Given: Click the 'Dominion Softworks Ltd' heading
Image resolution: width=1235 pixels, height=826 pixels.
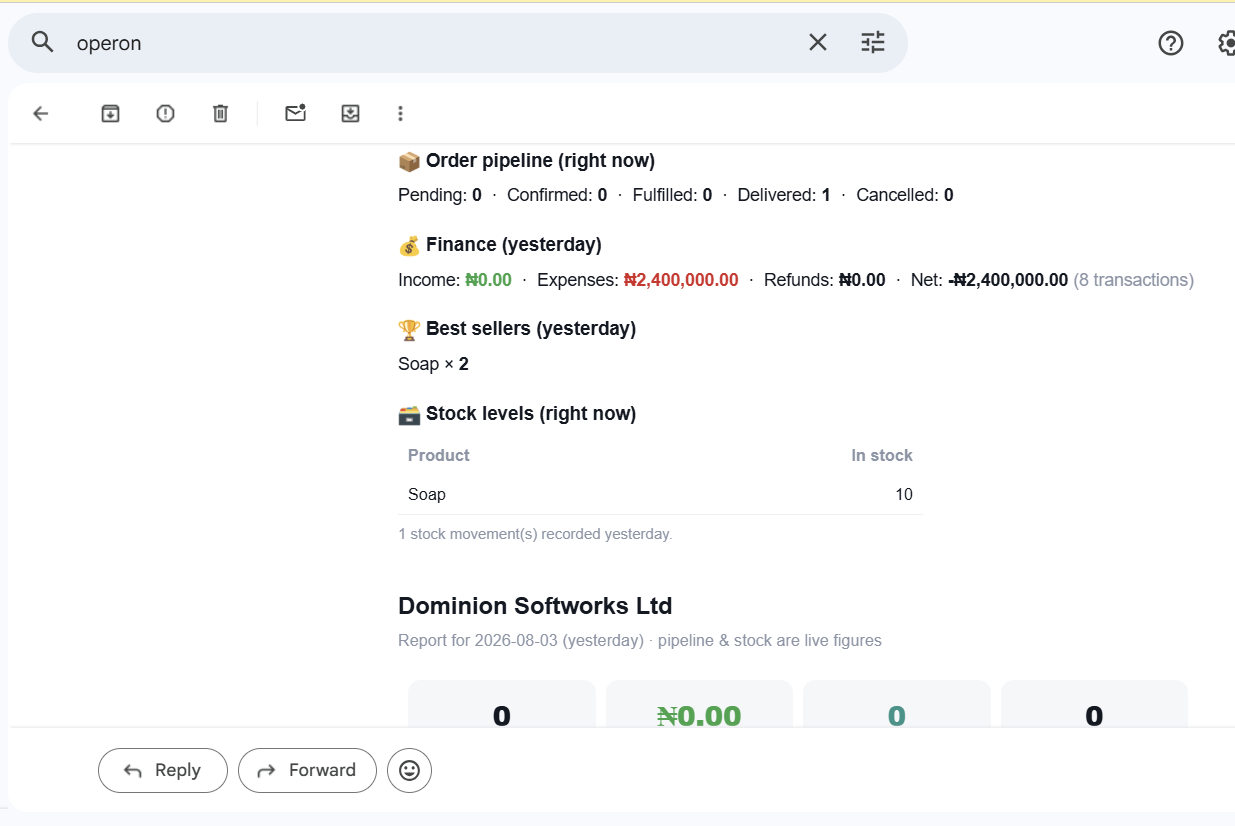Looking at the screenshot, I should point(535,606).
